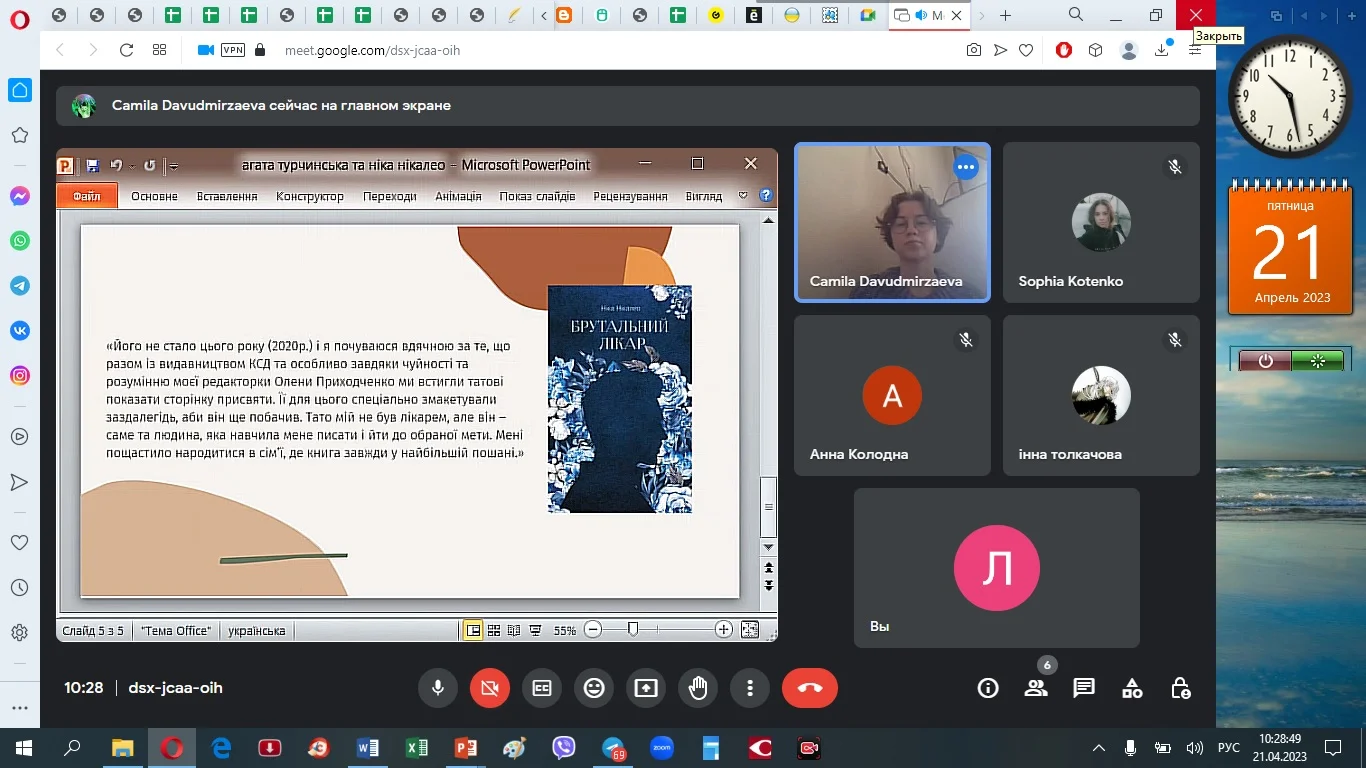Switch to Вставлення ribbon tab
1366x768 pixels.
(x=227, y=196)
